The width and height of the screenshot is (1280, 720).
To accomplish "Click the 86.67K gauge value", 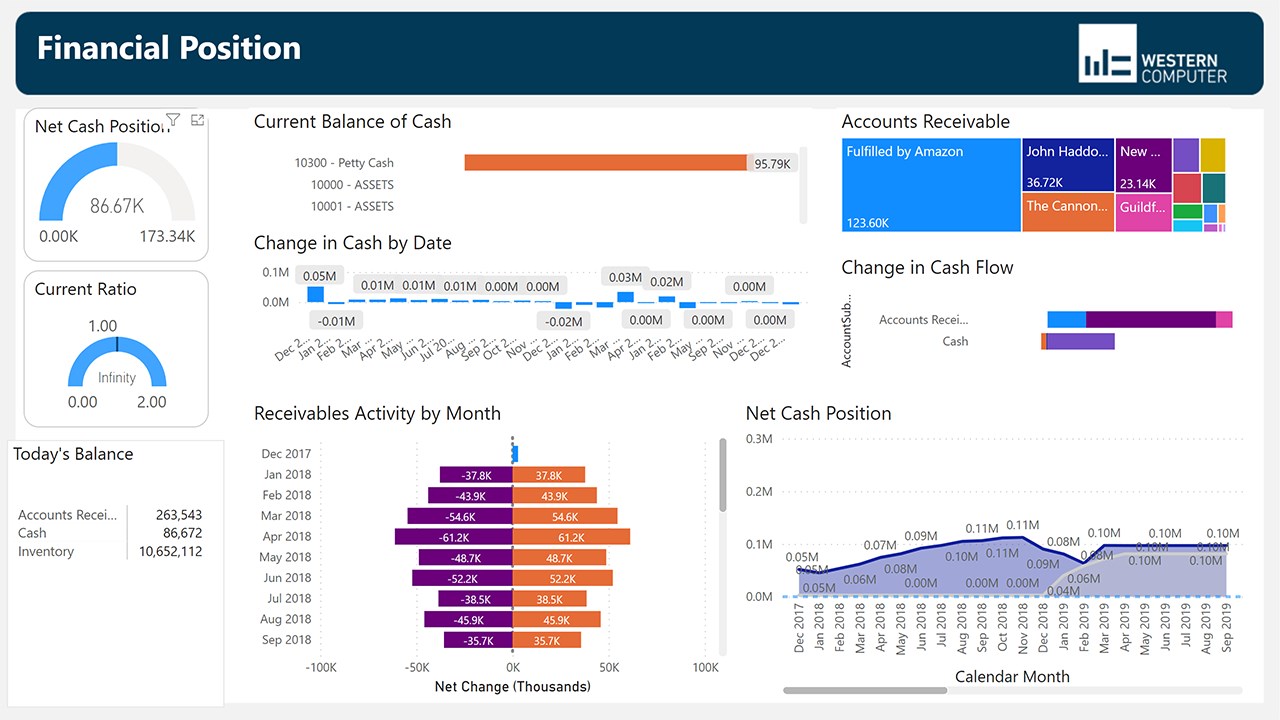I will [x=117, y=206].
